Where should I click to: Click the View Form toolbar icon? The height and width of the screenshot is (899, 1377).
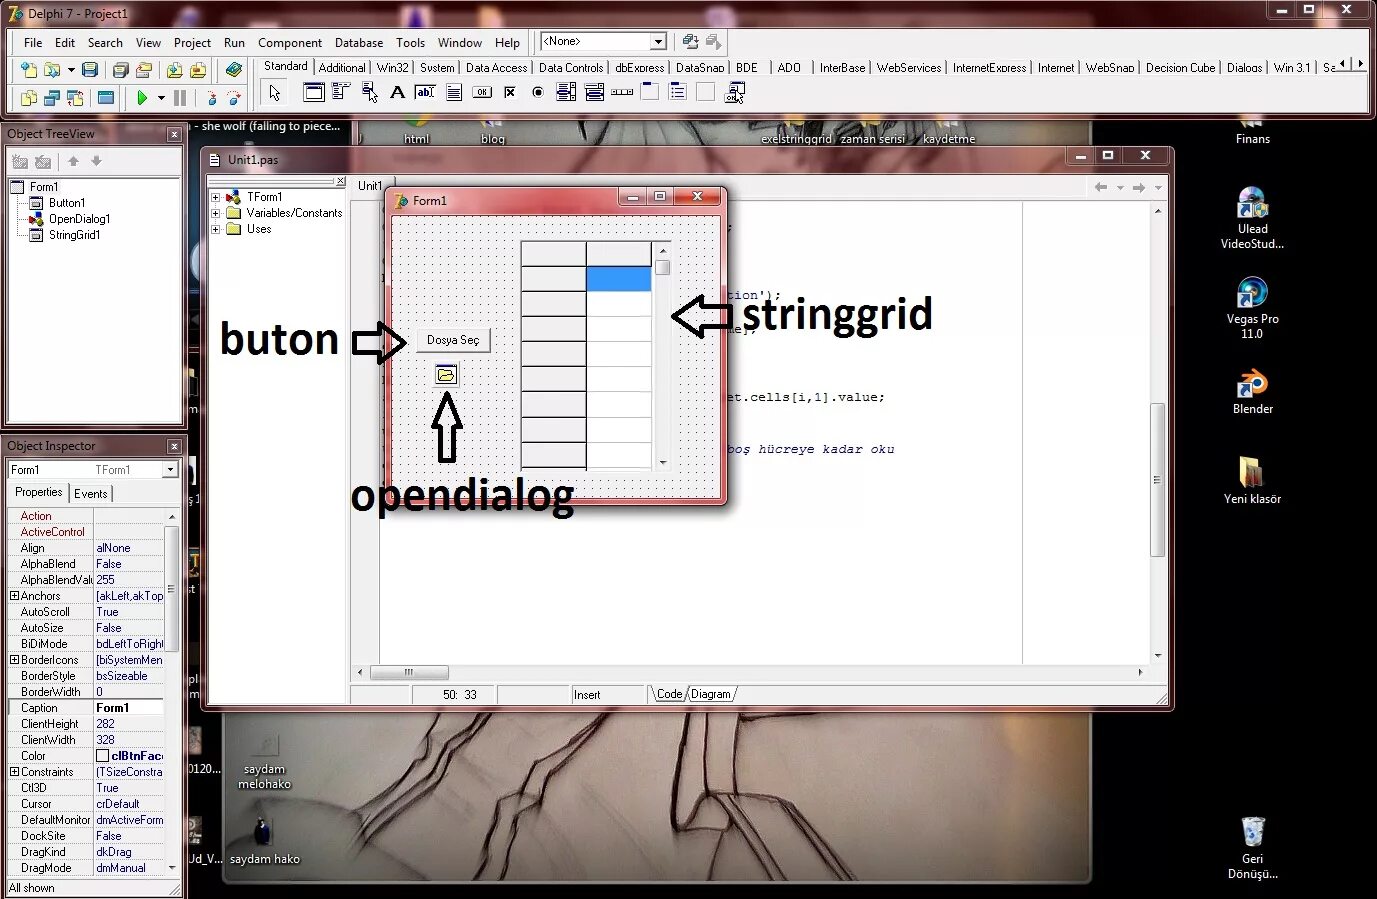[x=52, y=98]
